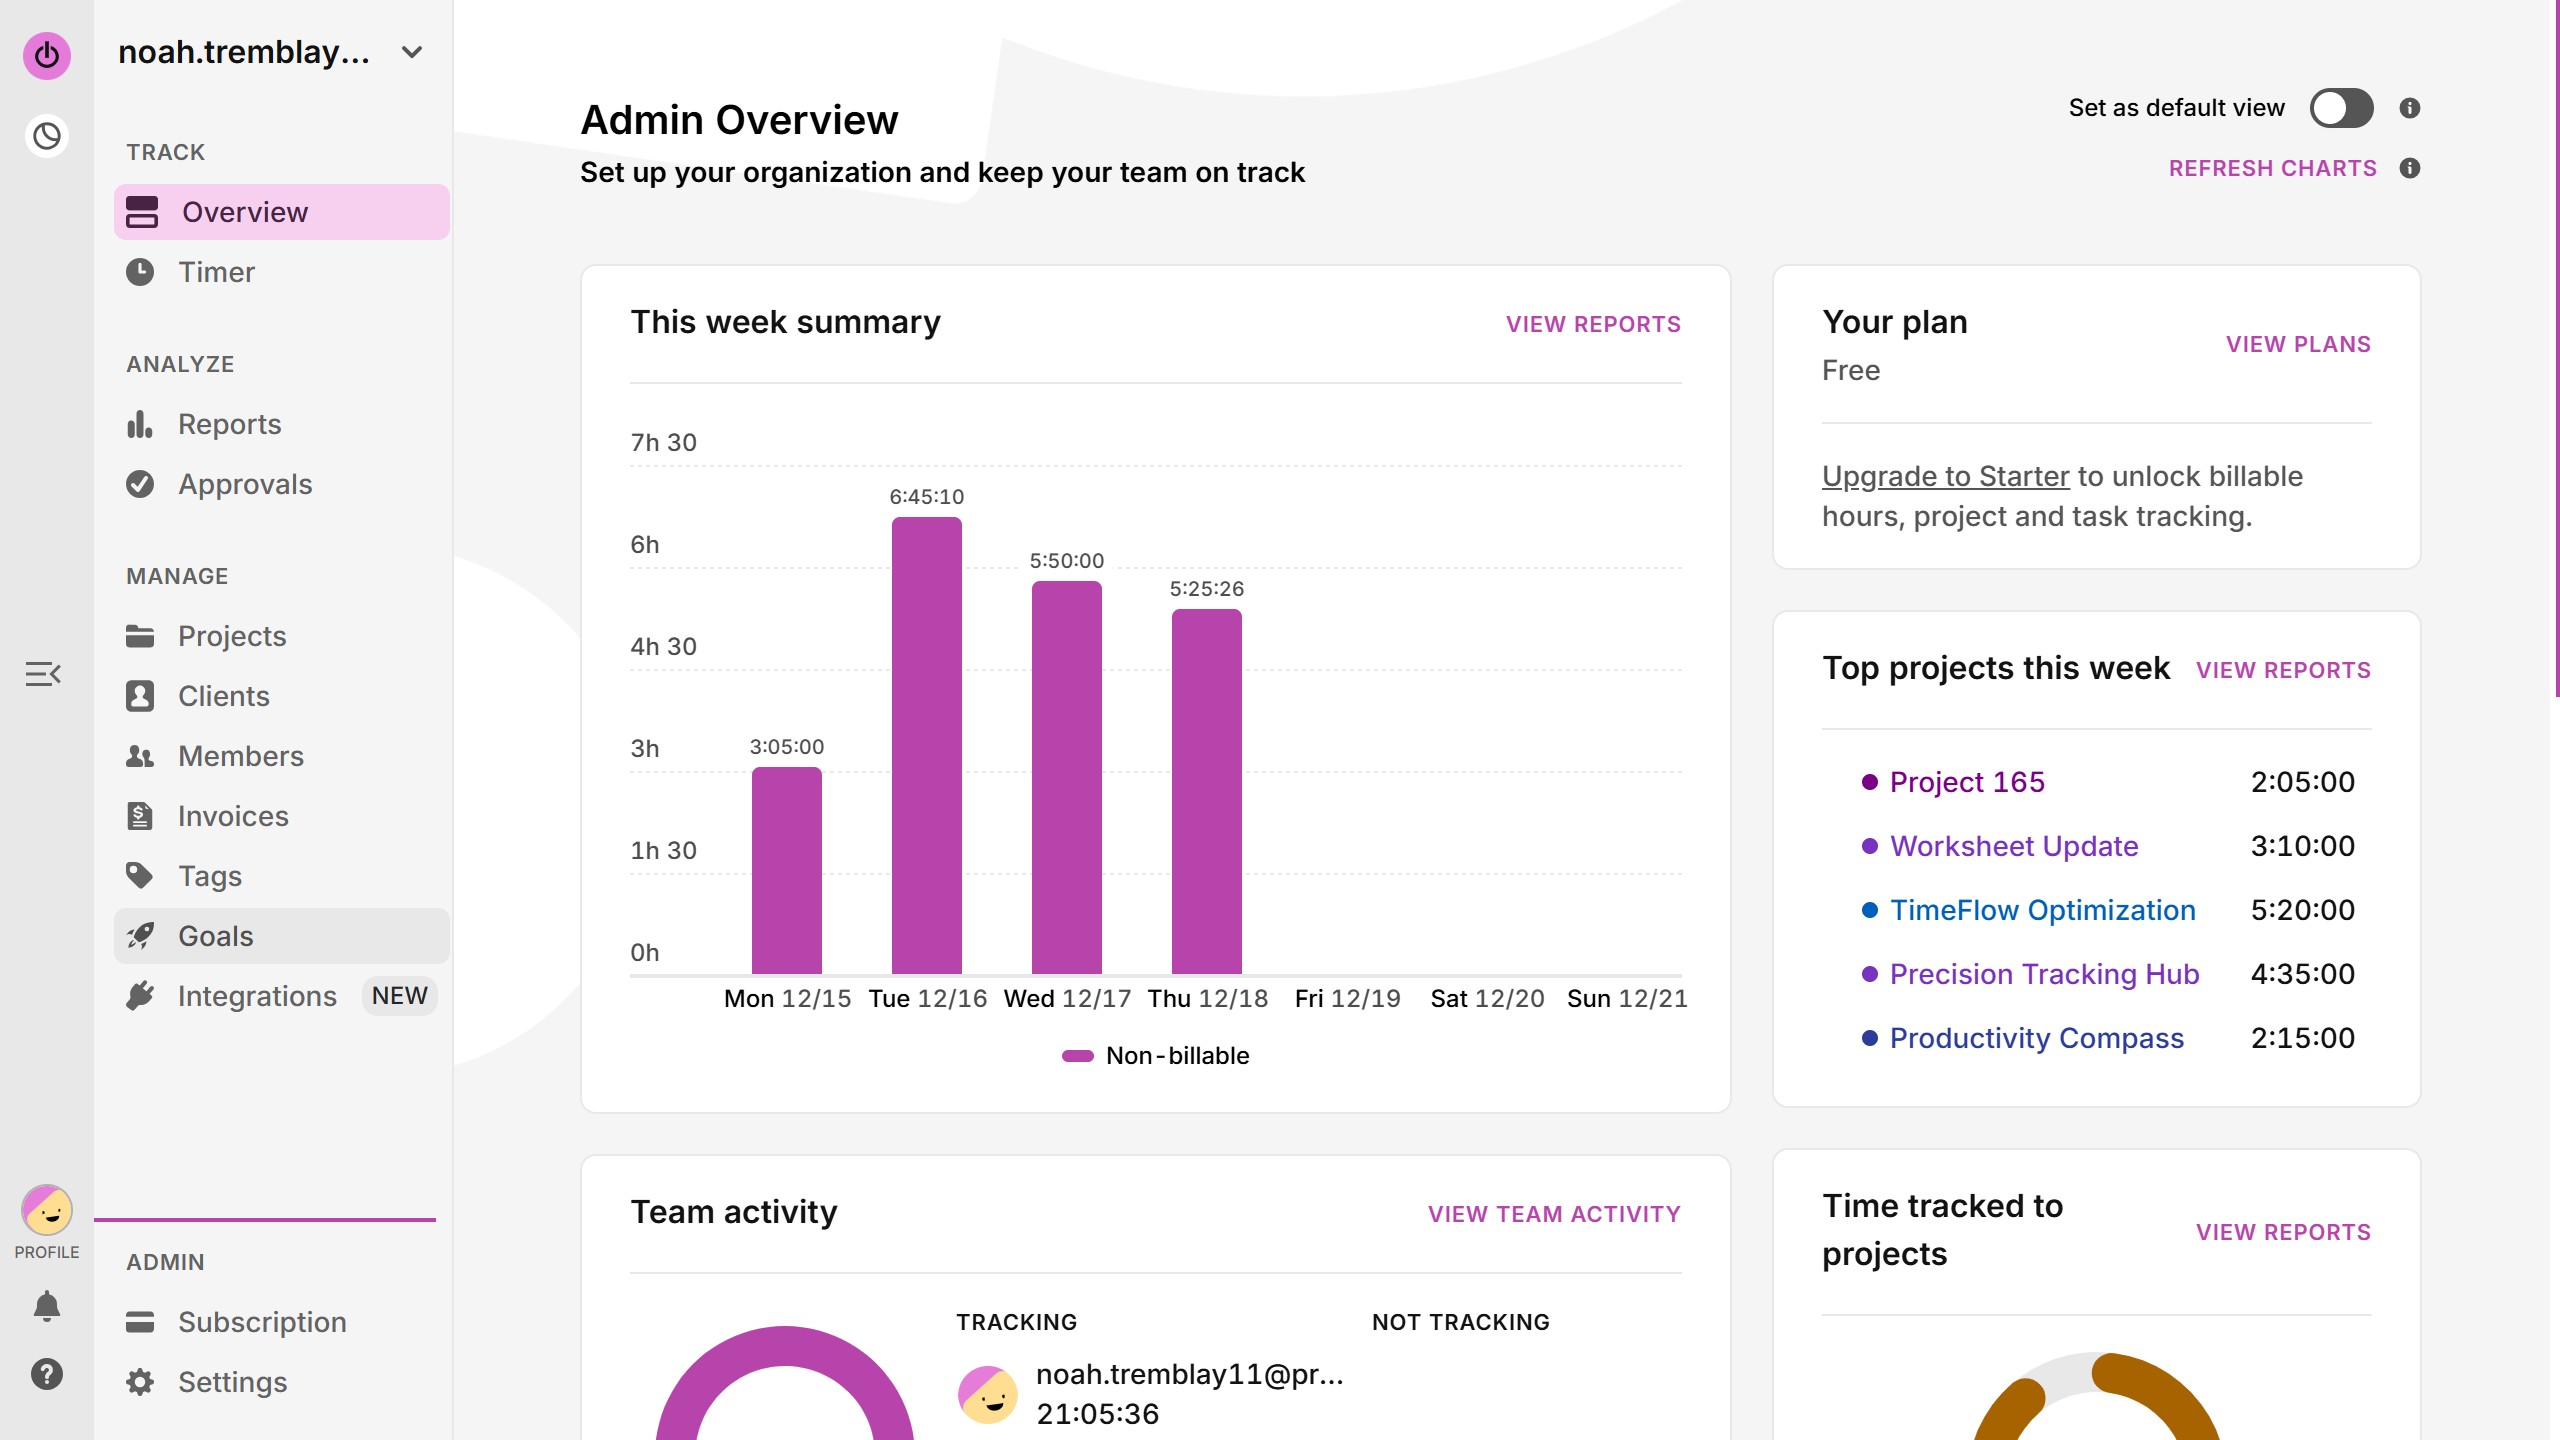
Task: Open Integrations labeled NEW
Action: tap(282, 996)
